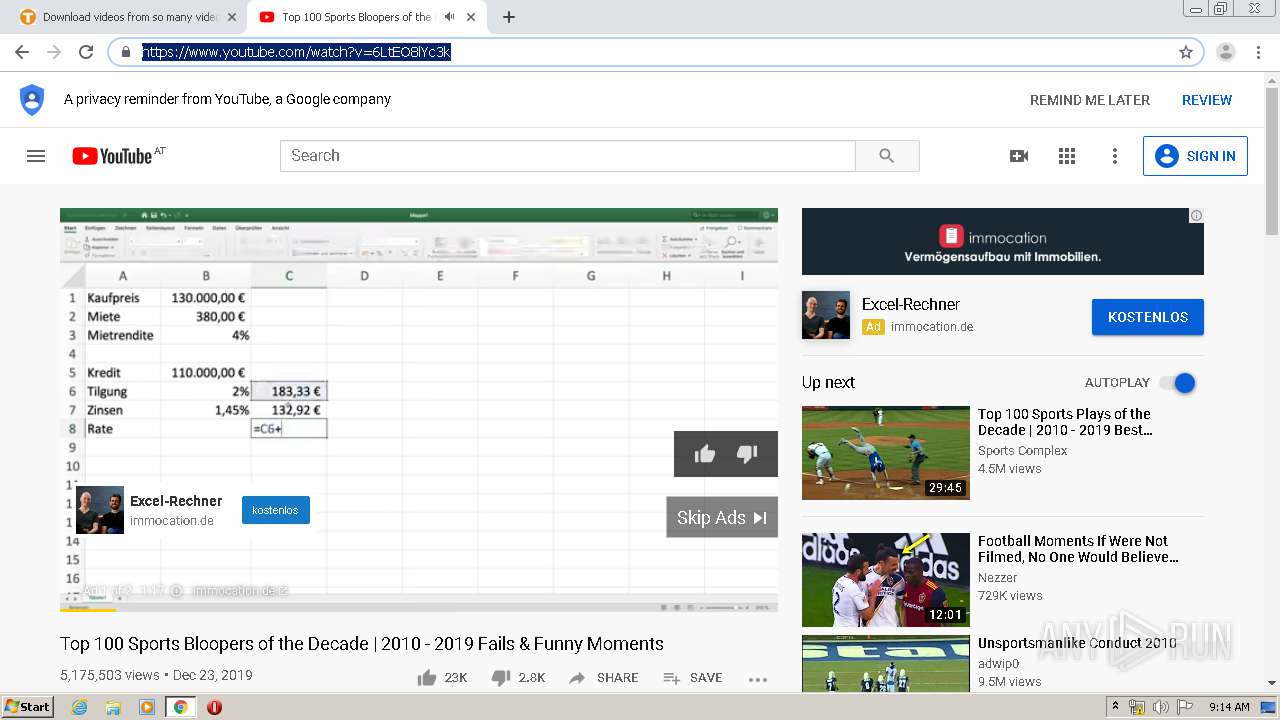Click the address bar URL
Screen dimensions: 1280x720
coord(296,52)
